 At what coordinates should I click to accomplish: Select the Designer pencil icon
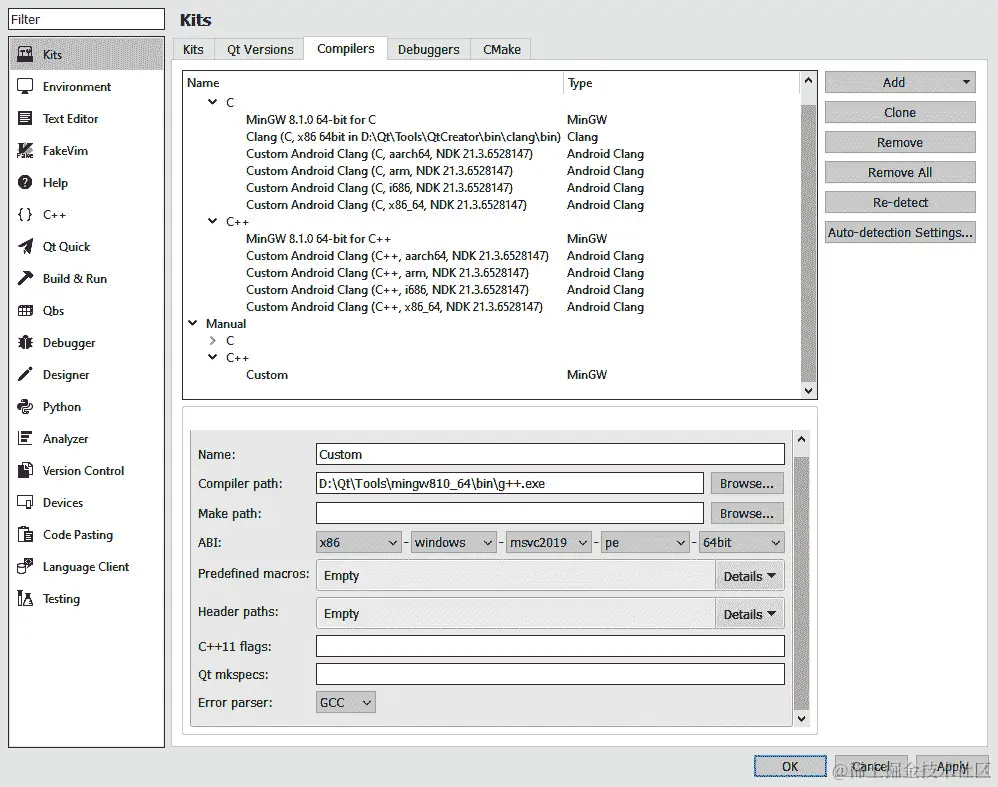25,374
